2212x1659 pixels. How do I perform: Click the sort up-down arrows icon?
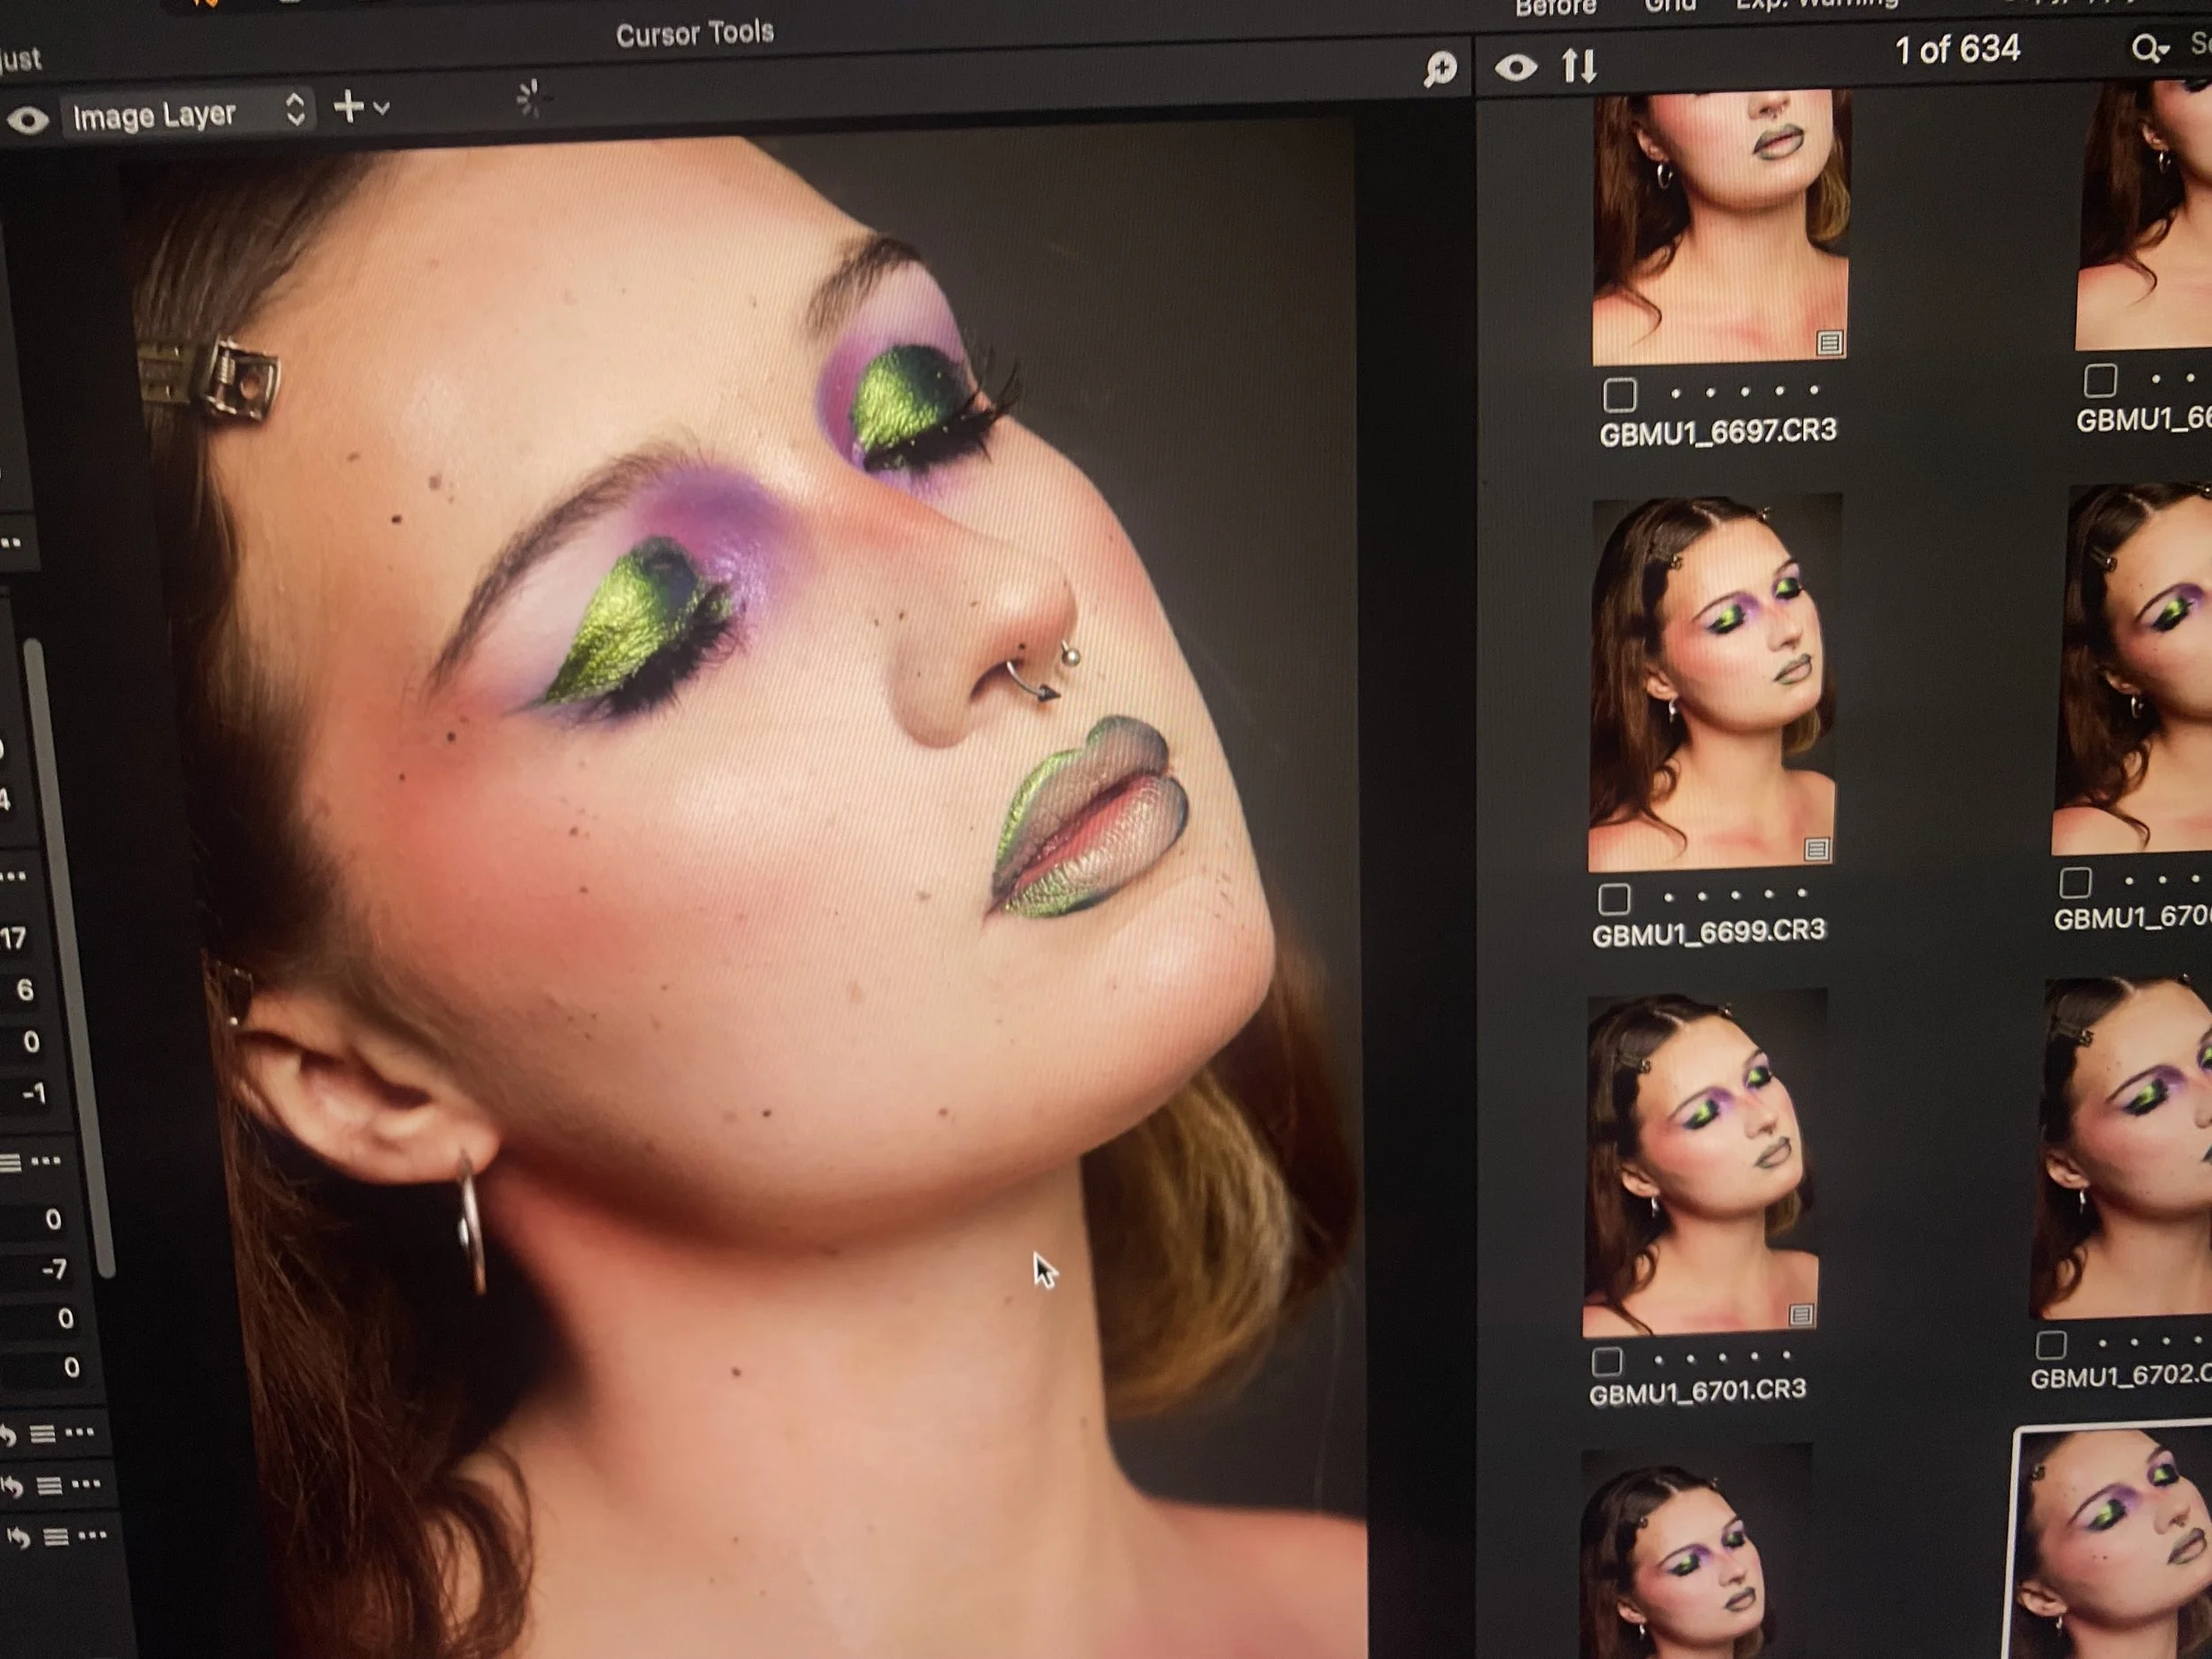click(x=1579, y=66)
